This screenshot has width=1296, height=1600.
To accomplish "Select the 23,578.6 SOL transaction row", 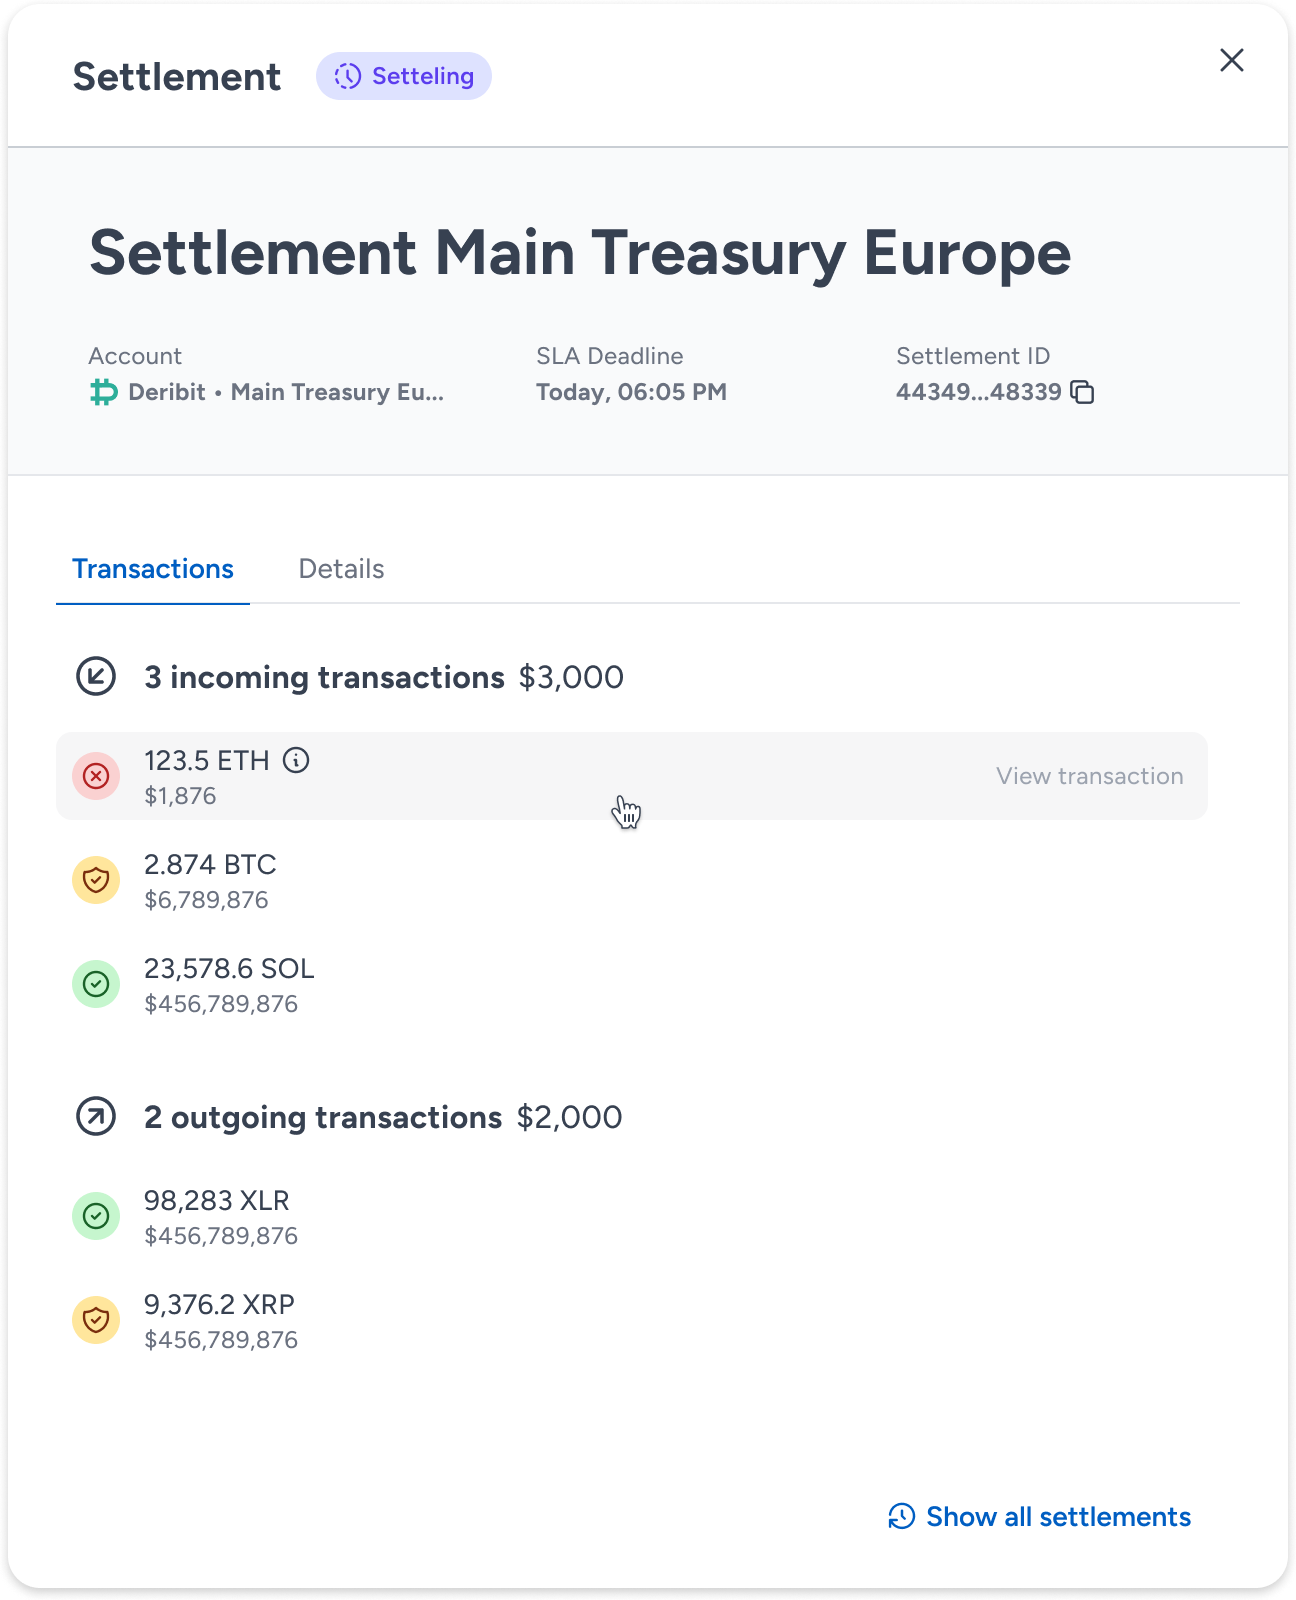I will [x=632, y=984].
